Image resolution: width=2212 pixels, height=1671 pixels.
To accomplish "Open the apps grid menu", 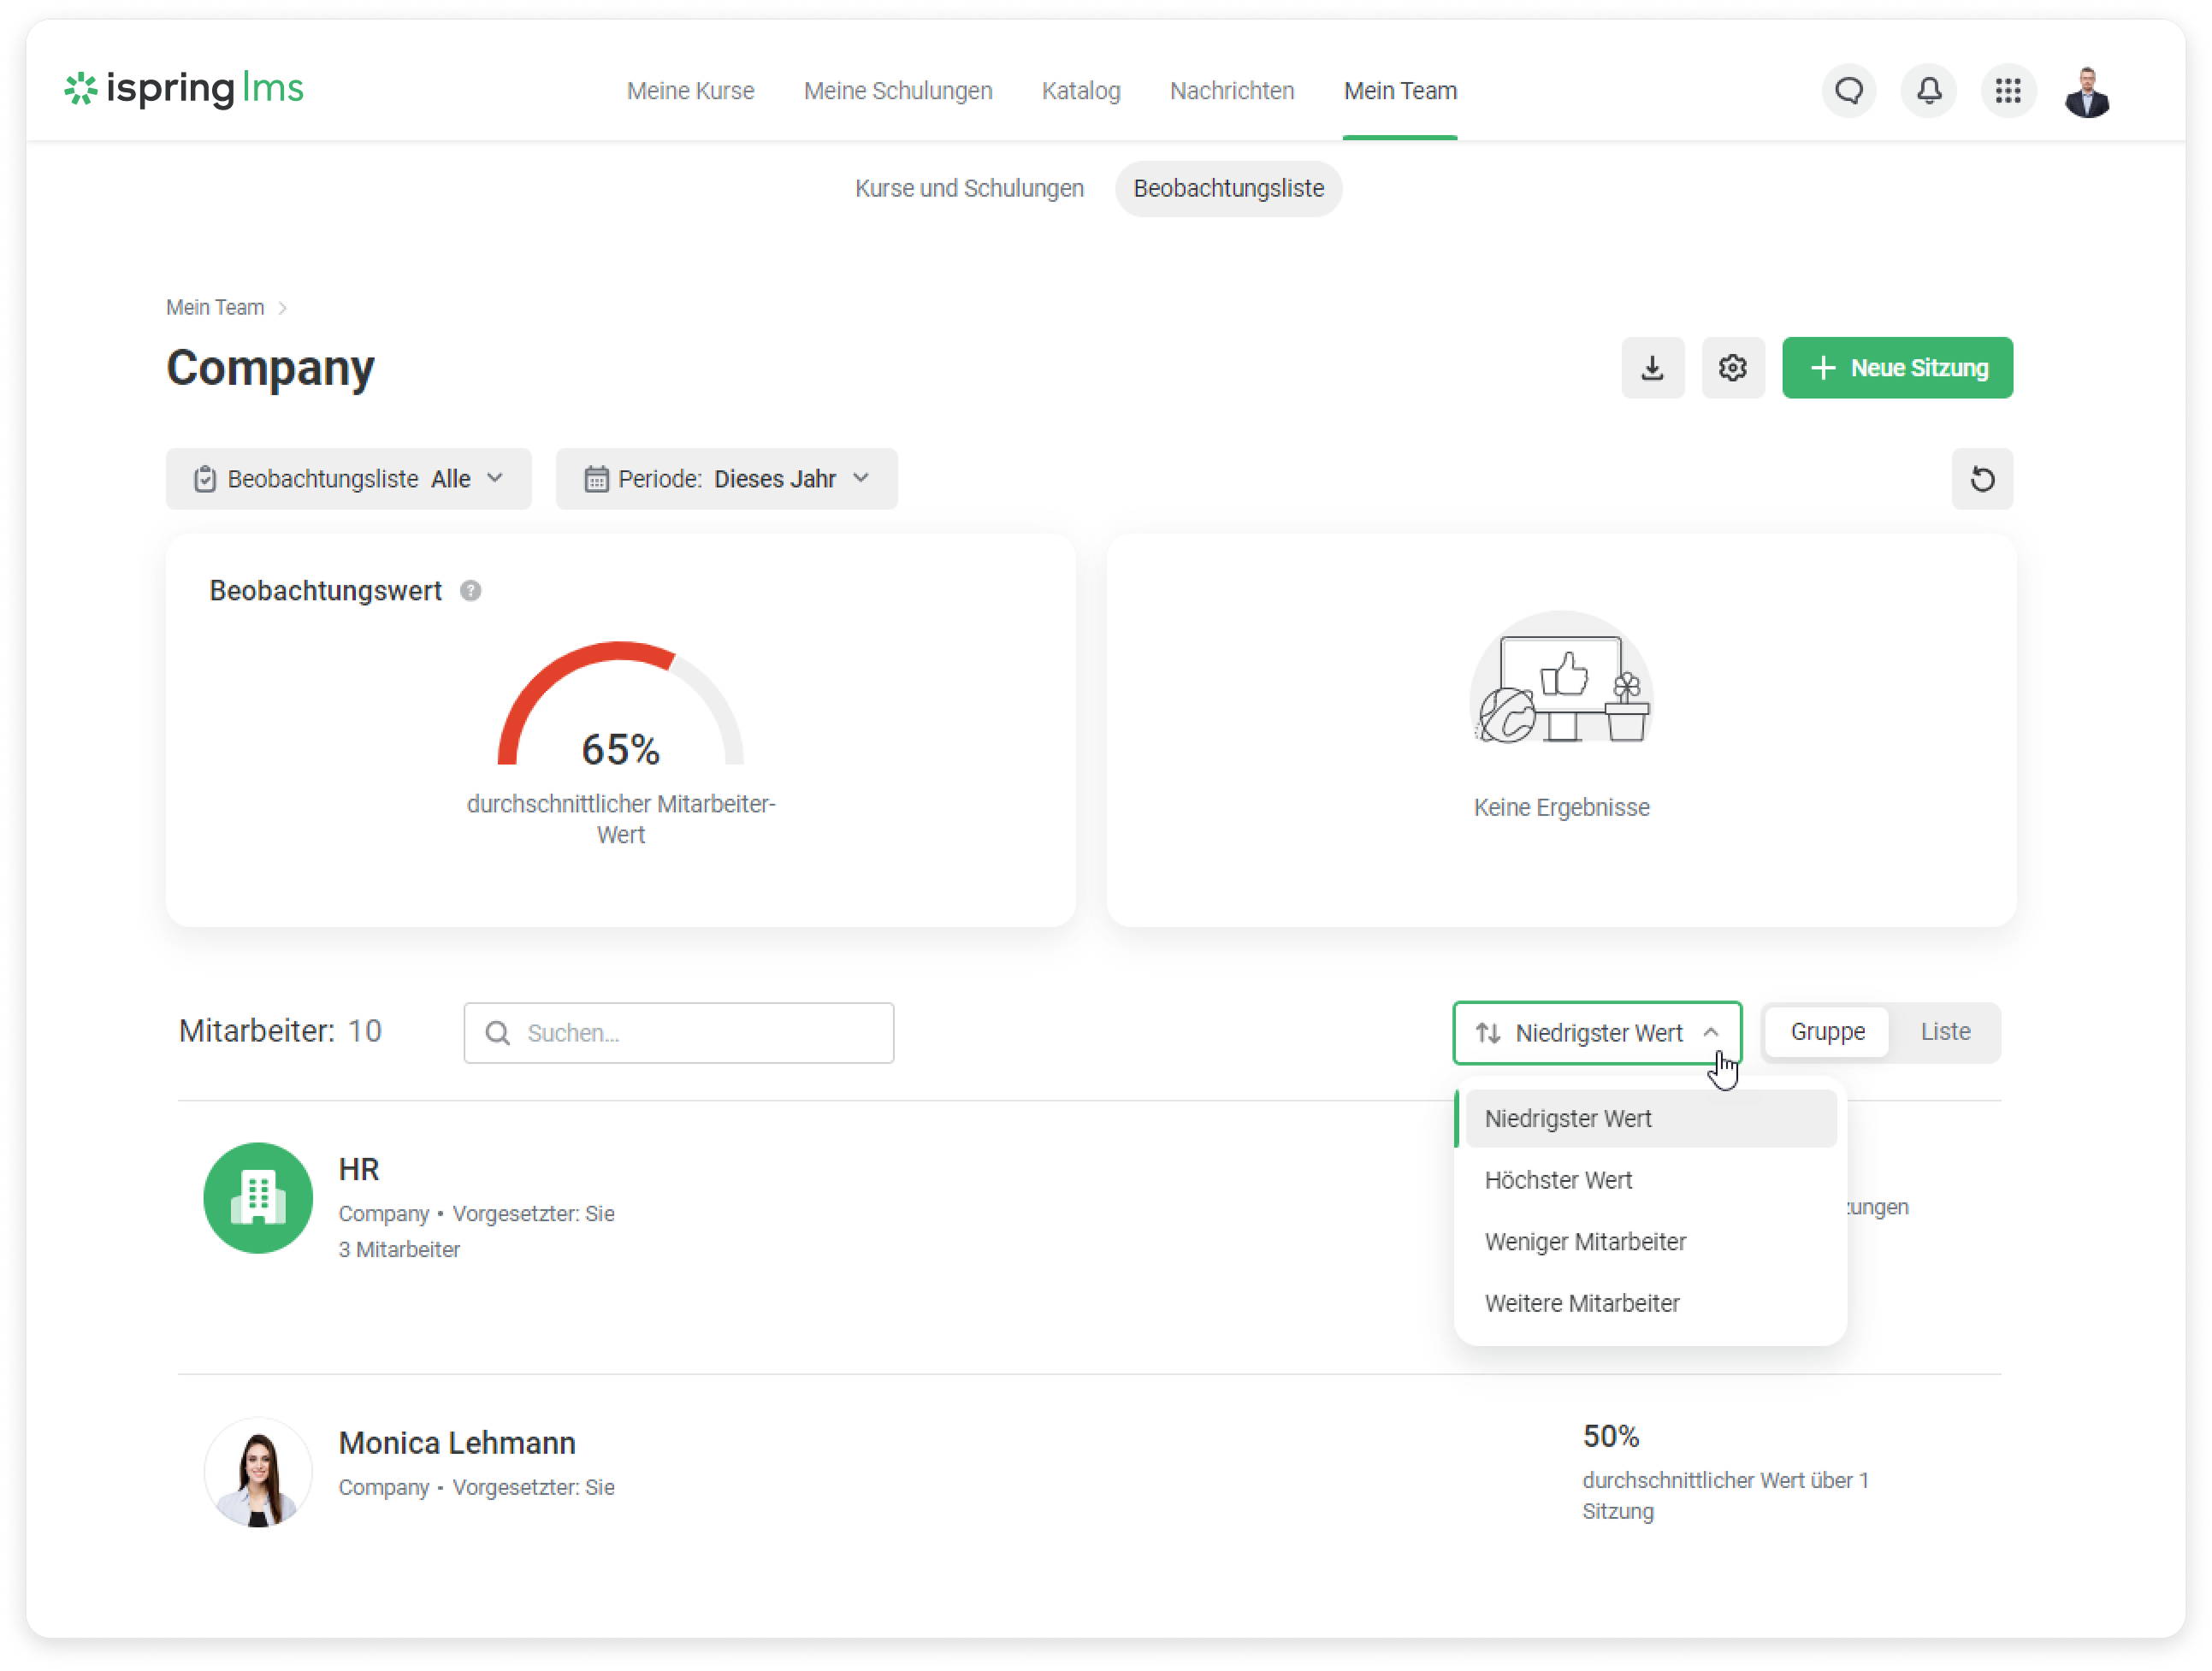I will tap(2007, 91).
